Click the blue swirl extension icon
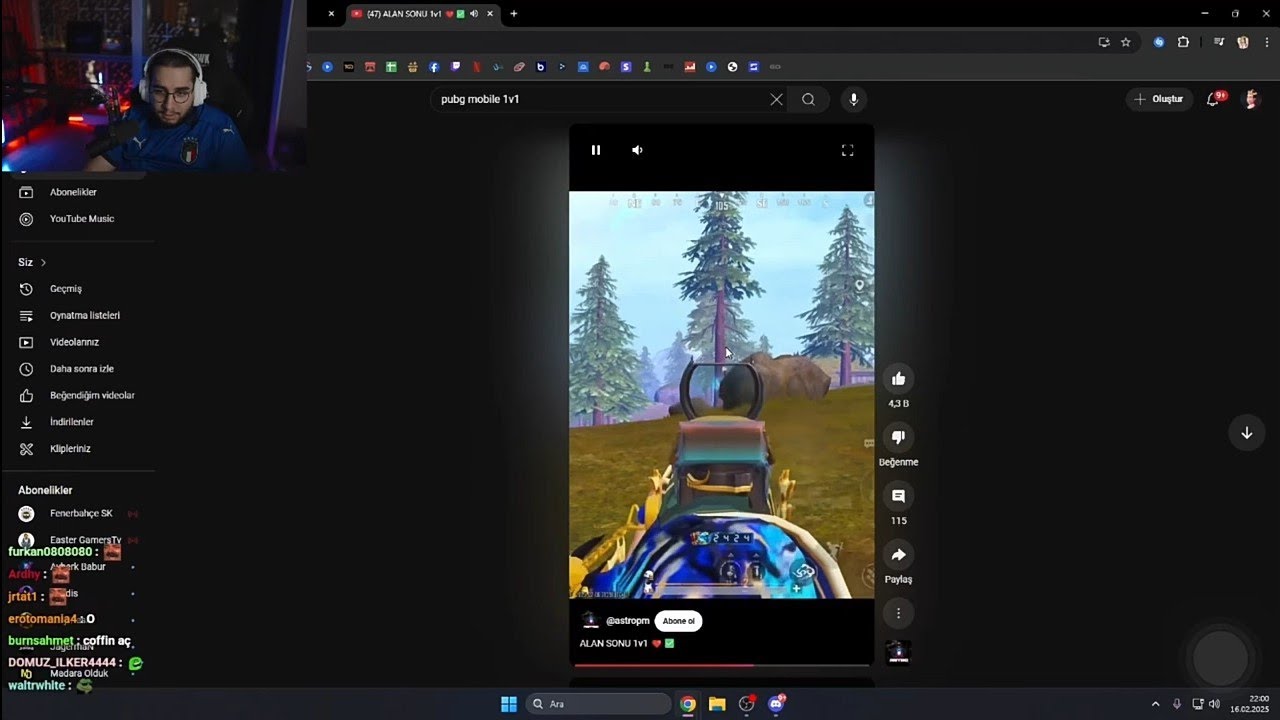Viewport: 1280px width, 720px height. pyautogui.click(x=1159, y=42)
